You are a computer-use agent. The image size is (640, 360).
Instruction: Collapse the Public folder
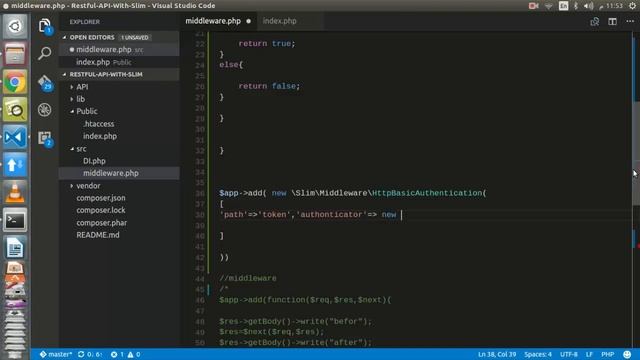click(x=87, y=111)
